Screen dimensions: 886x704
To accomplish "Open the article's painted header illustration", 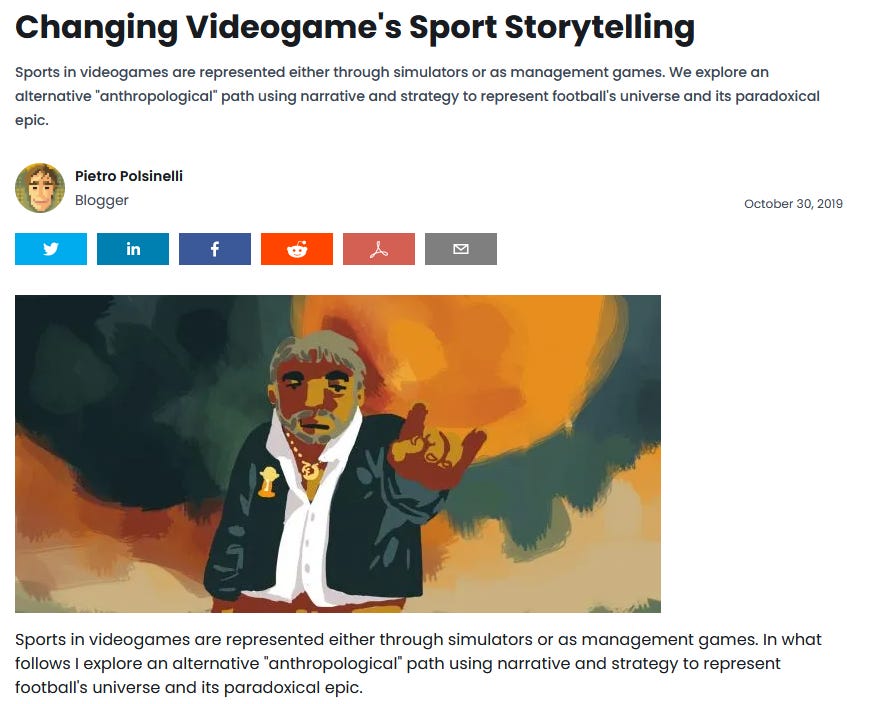I will 338,454.
